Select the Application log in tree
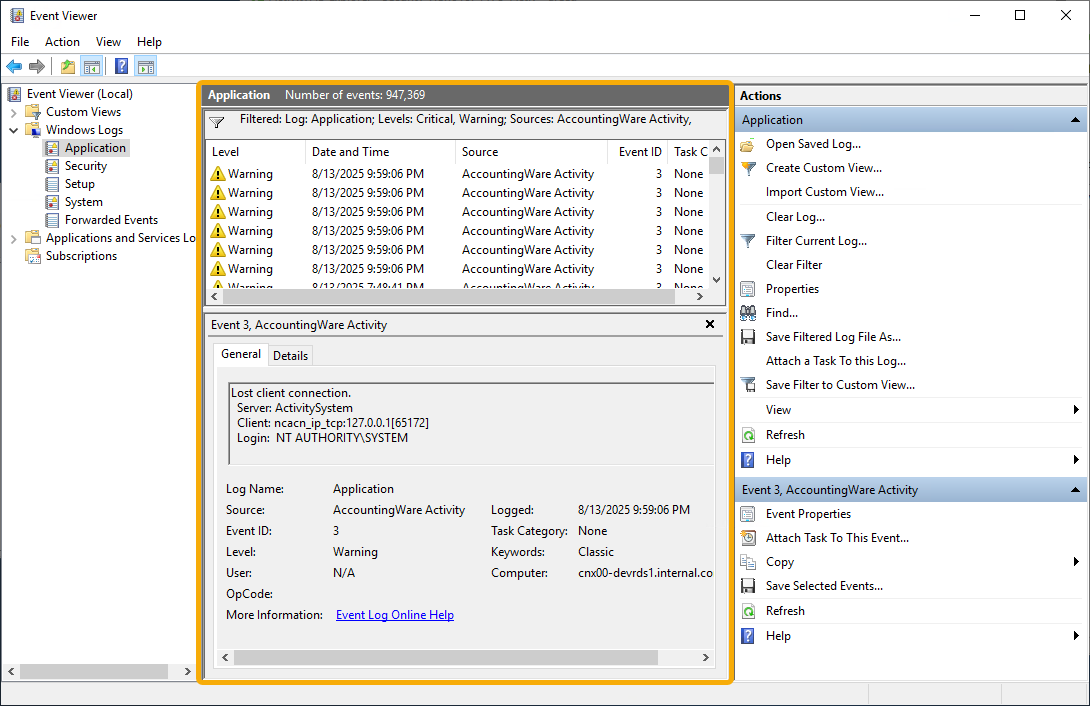1090x706 pixels. pos(95,148)
